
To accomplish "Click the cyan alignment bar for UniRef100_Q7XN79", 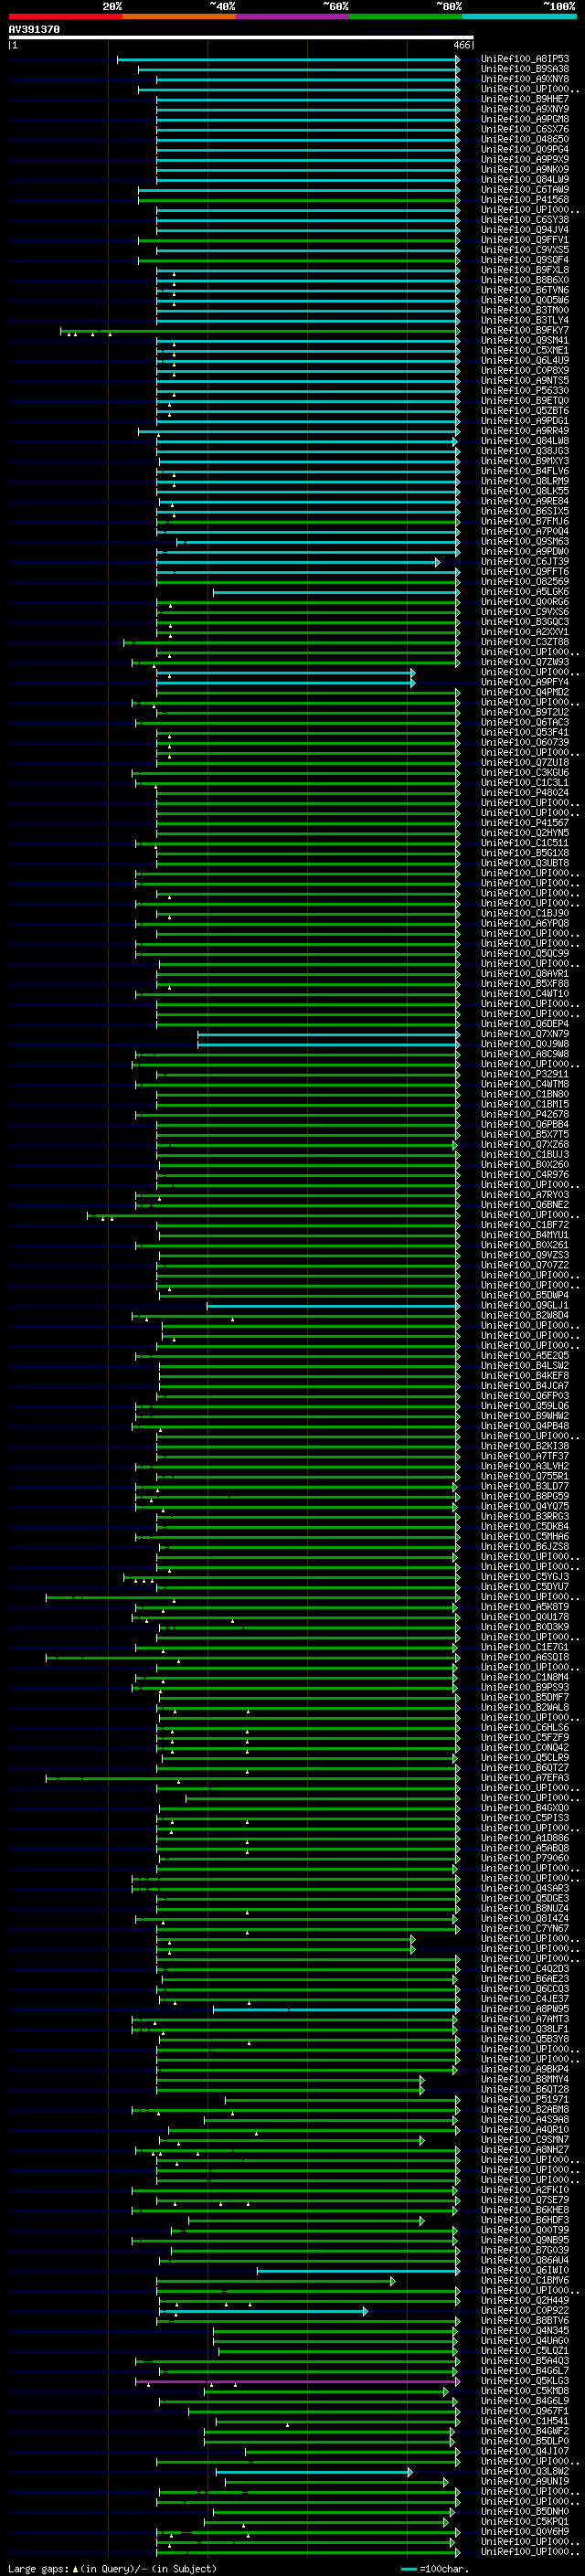I will (x=328, y=1034).
